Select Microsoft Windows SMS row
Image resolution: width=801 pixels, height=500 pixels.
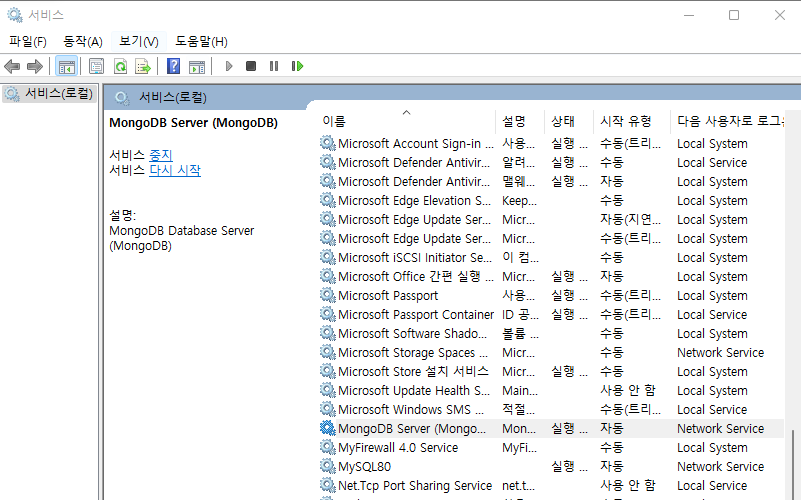(551, 410)
